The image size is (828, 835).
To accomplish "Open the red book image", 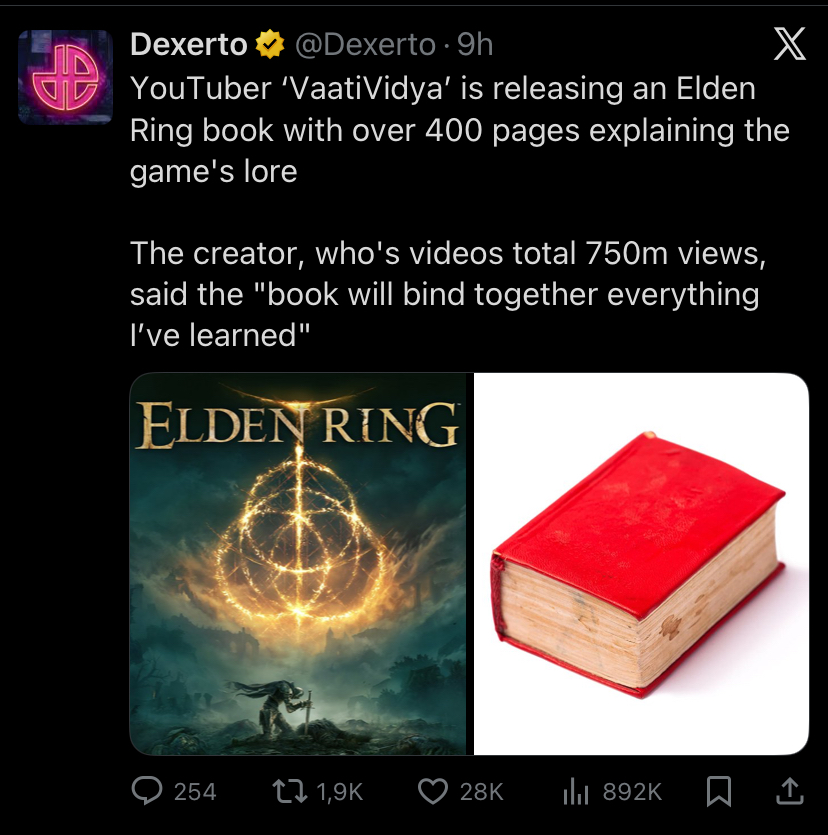I will [x=641, y=563].
